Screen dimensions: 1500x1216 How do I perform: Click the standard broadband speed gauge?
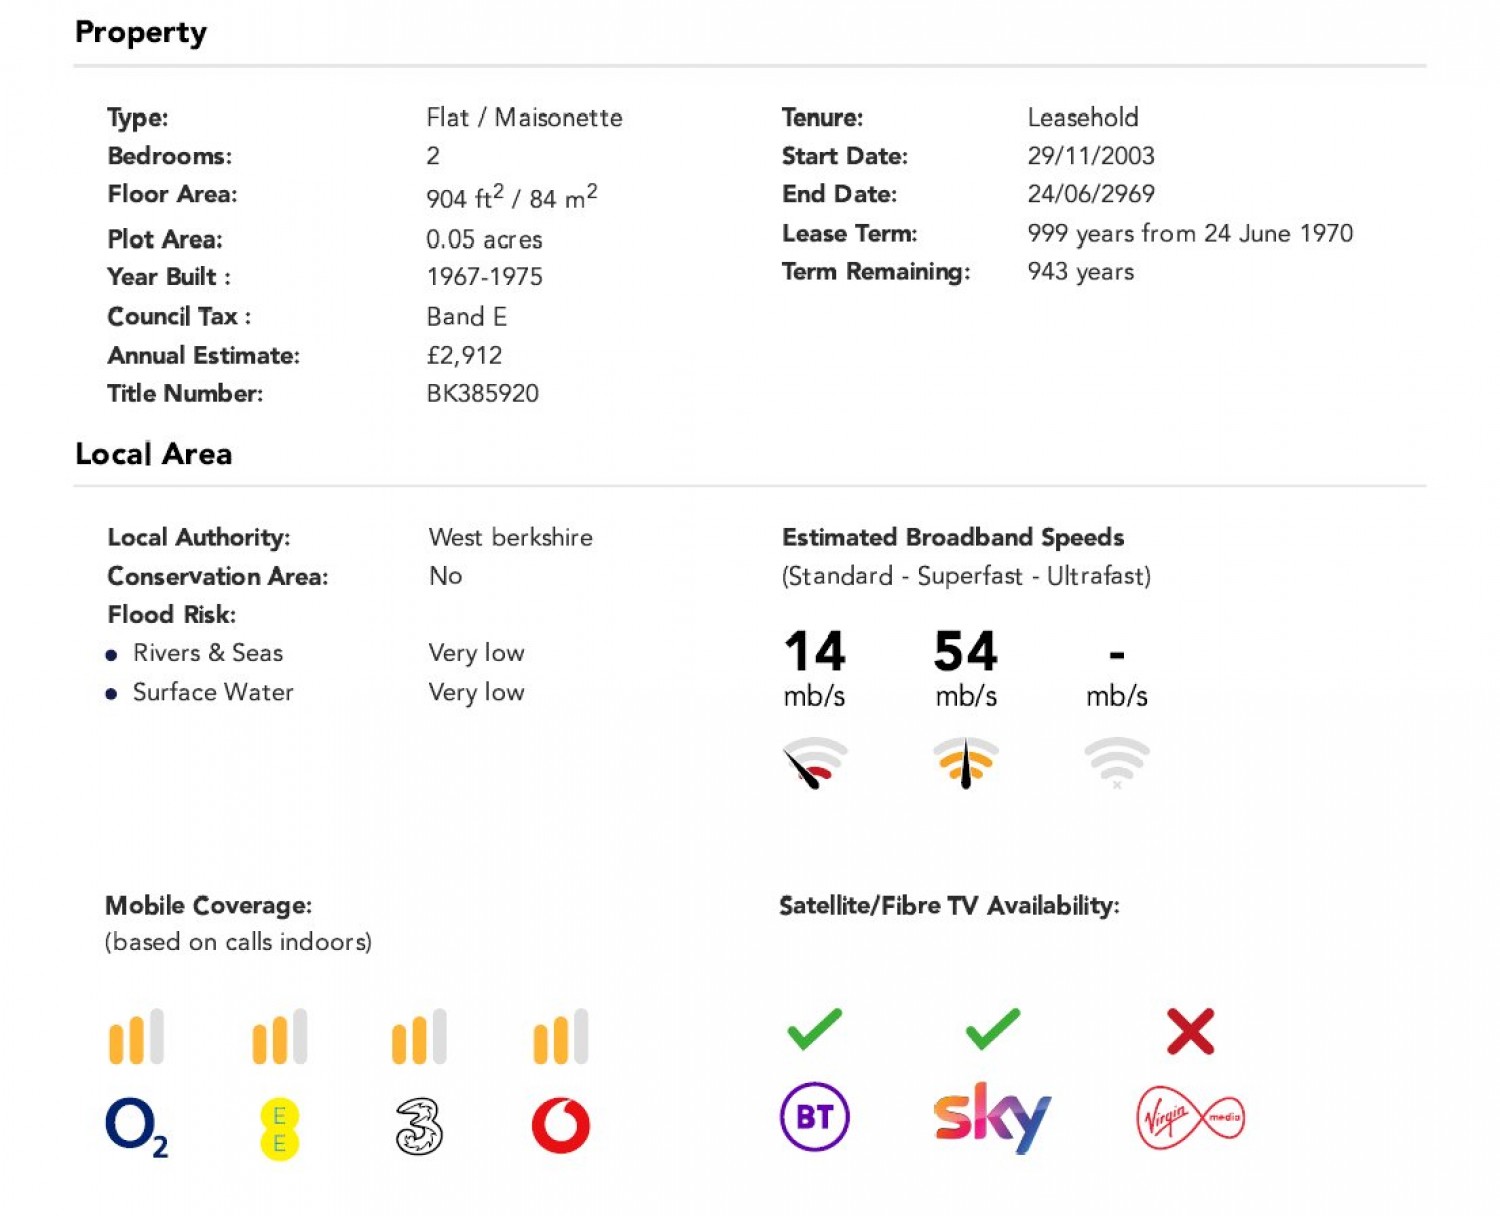[x=814, y=763]
